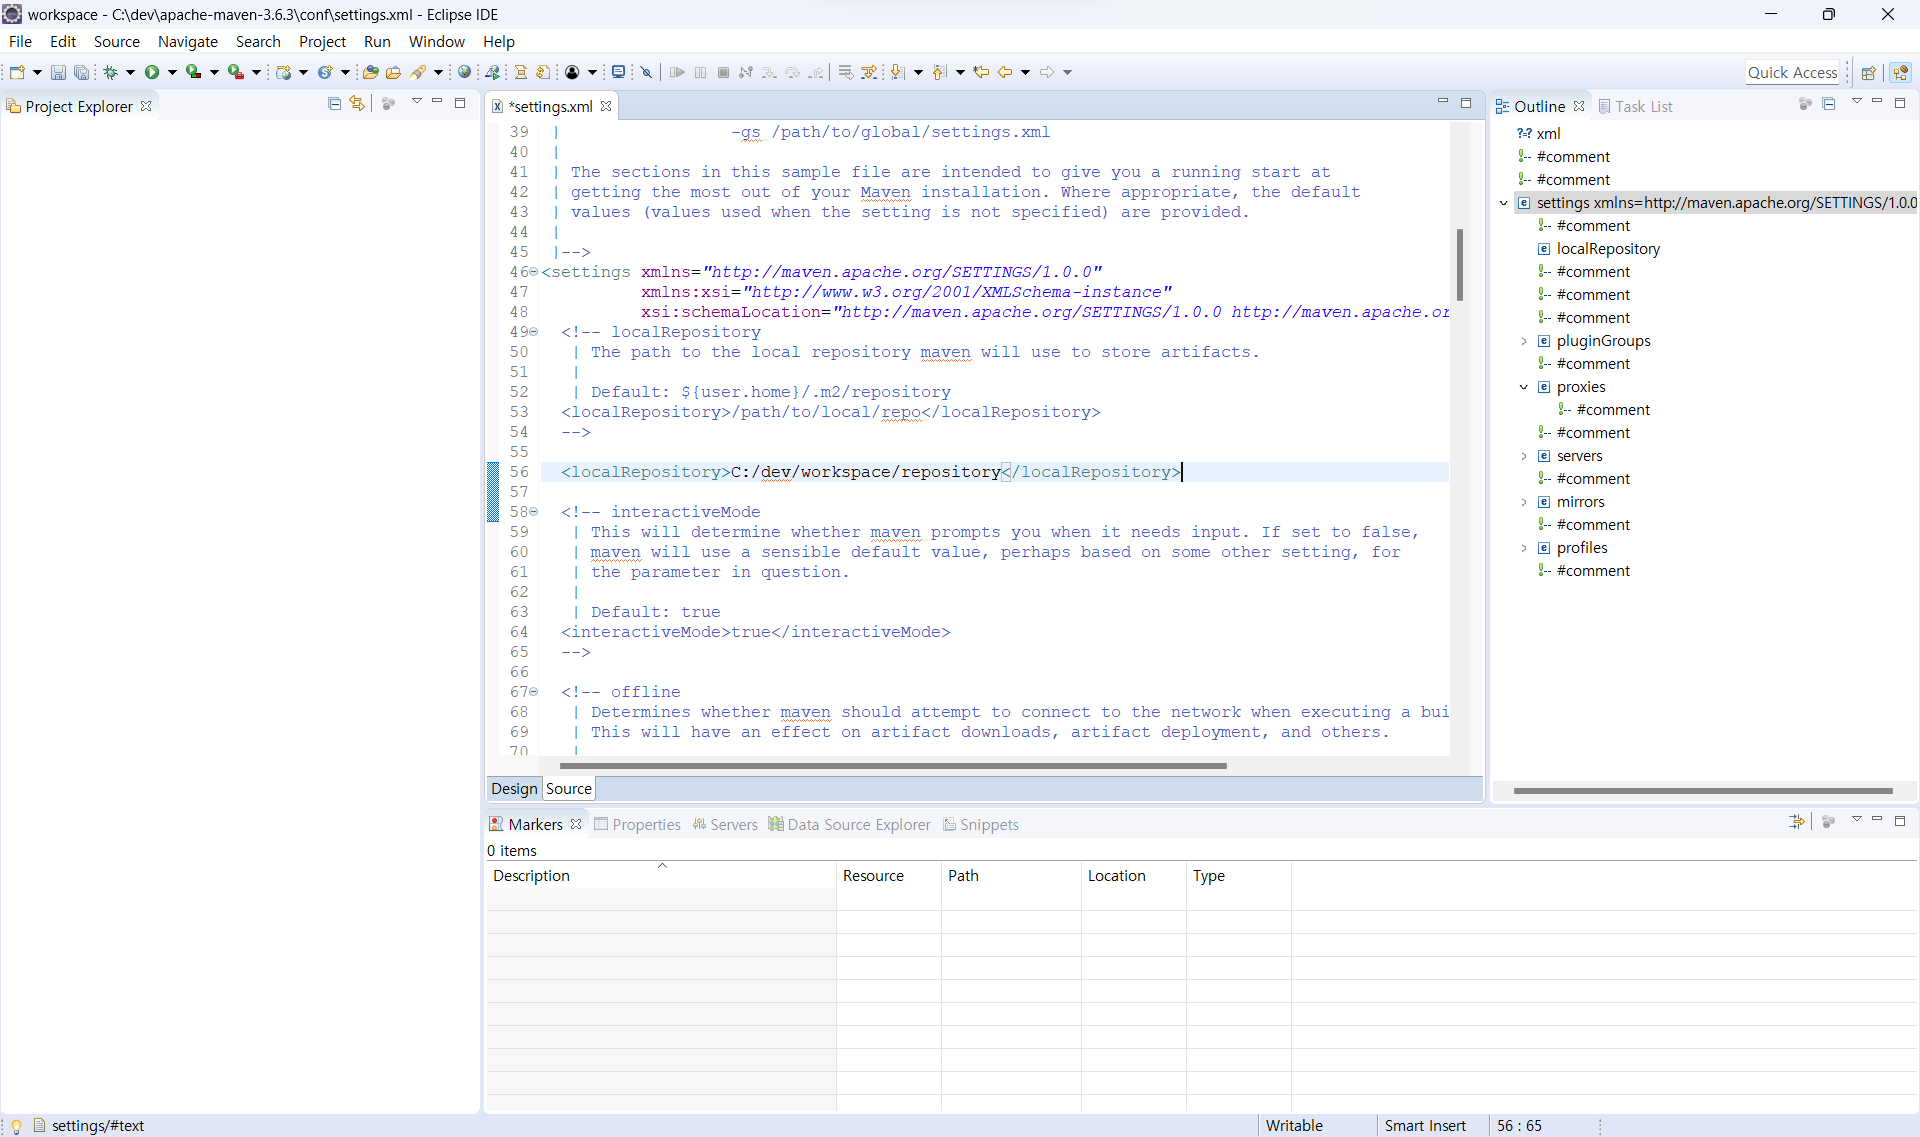Open the Help menu
Image resolution: width=1920 pixels, height=1137 pixels.
(x=499, y=41)
